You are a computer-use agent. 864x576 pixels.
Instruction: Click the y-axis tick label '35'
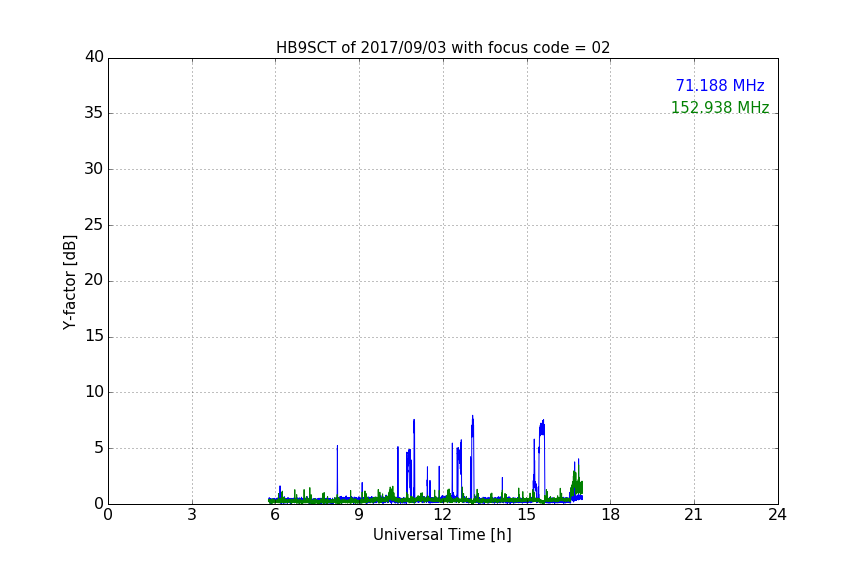[x=94, y=113]
